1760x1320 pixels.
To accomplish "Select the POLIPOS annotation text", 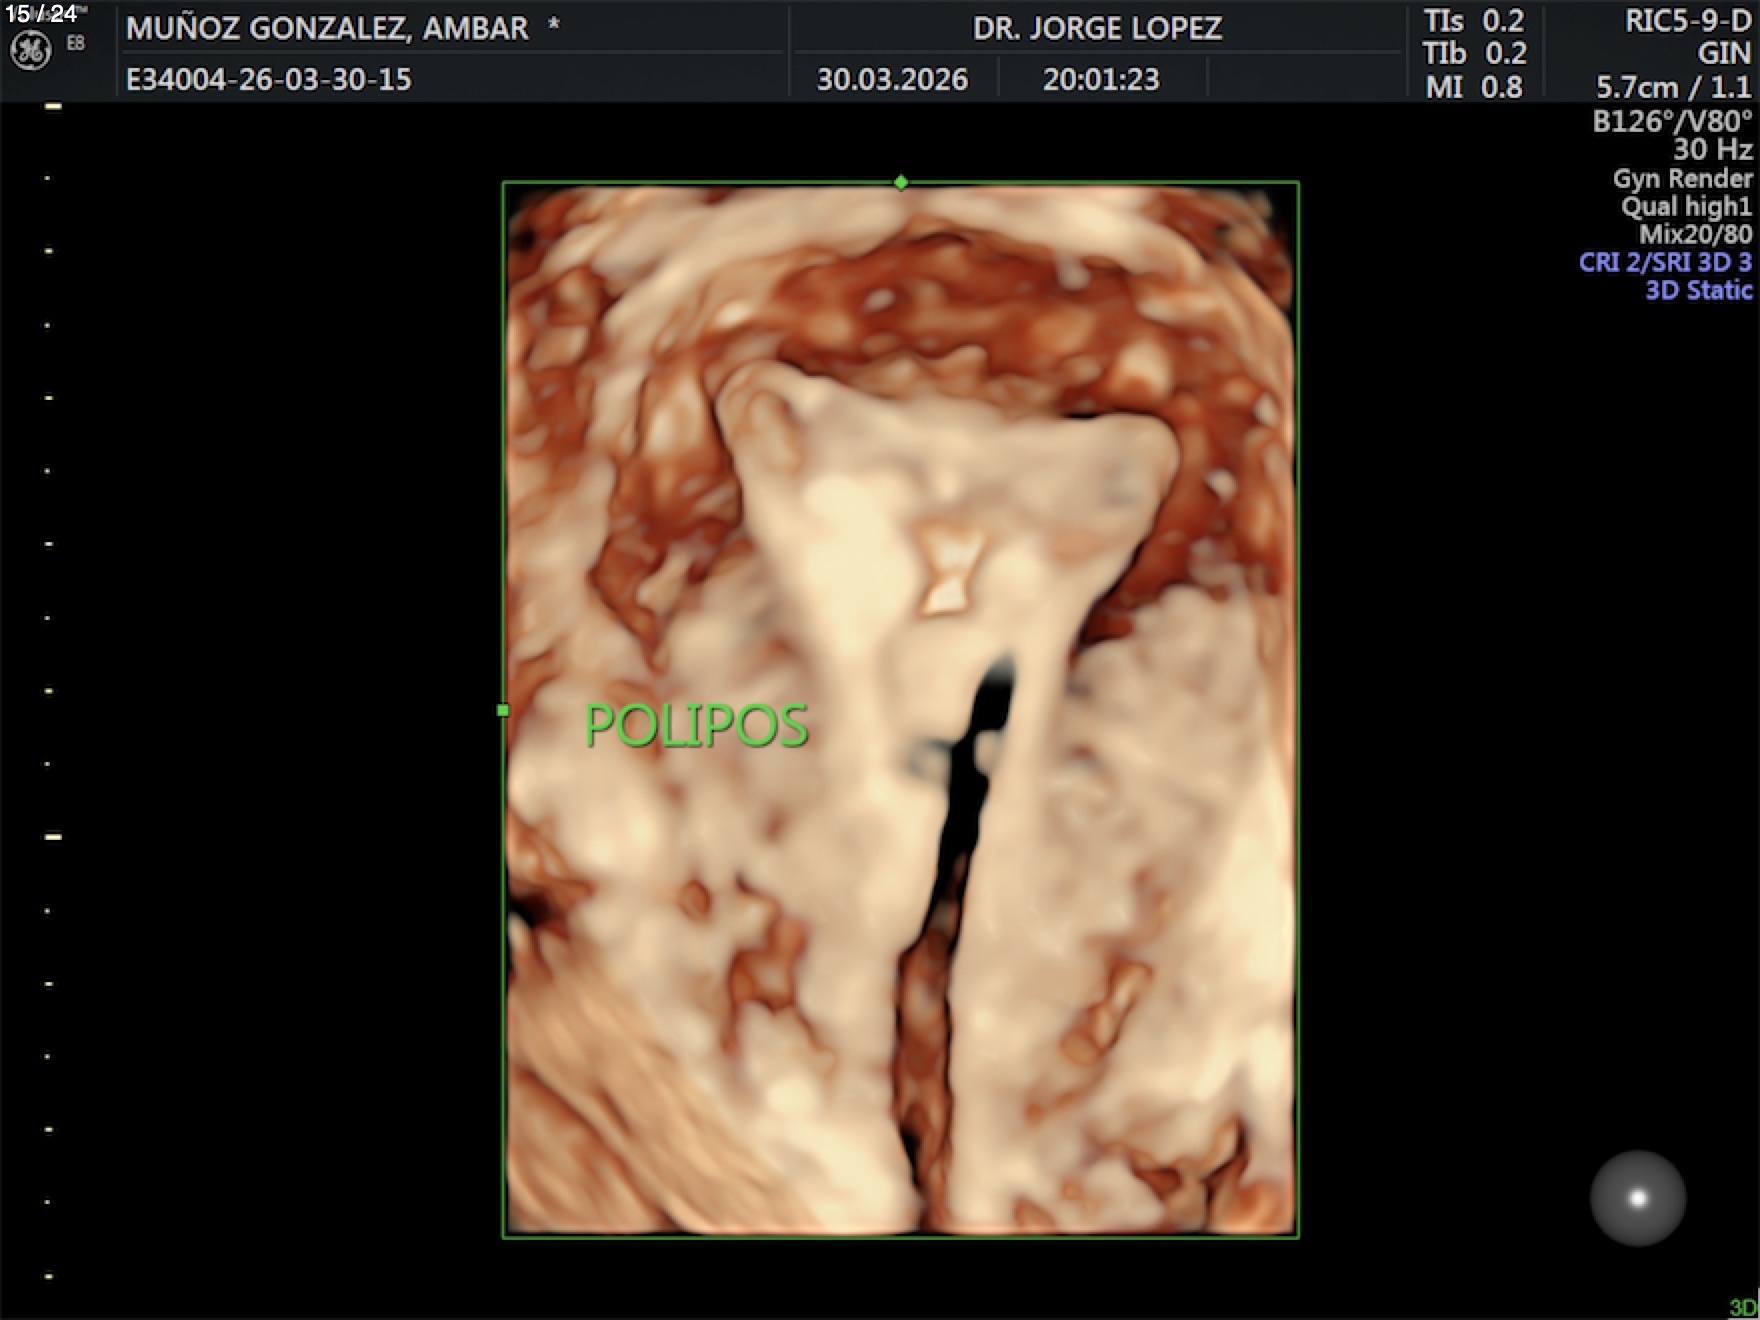I will 695,725.
